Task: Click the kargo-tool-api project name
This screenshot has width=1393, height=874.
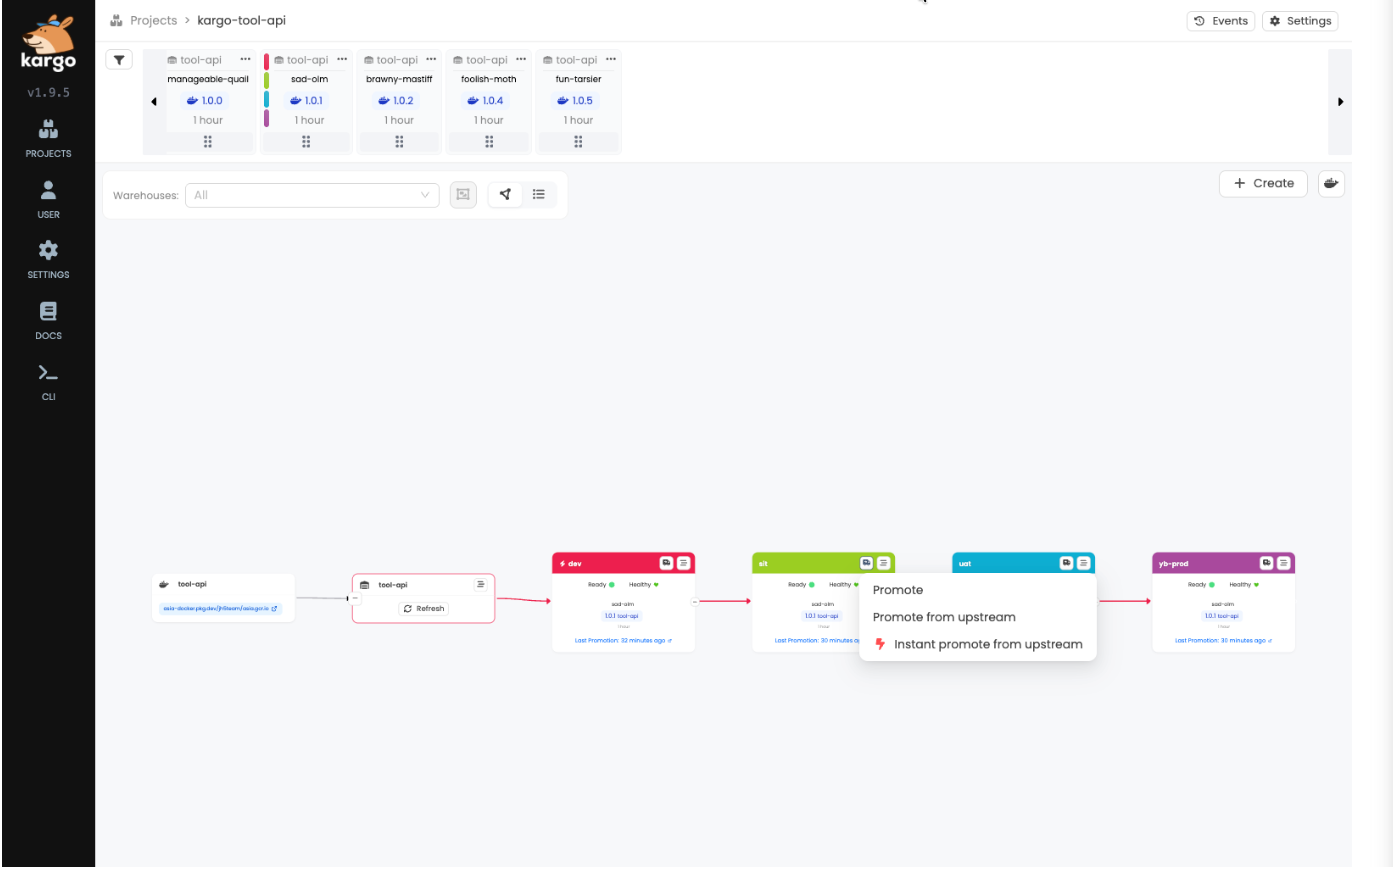Action: pos(242,20)
